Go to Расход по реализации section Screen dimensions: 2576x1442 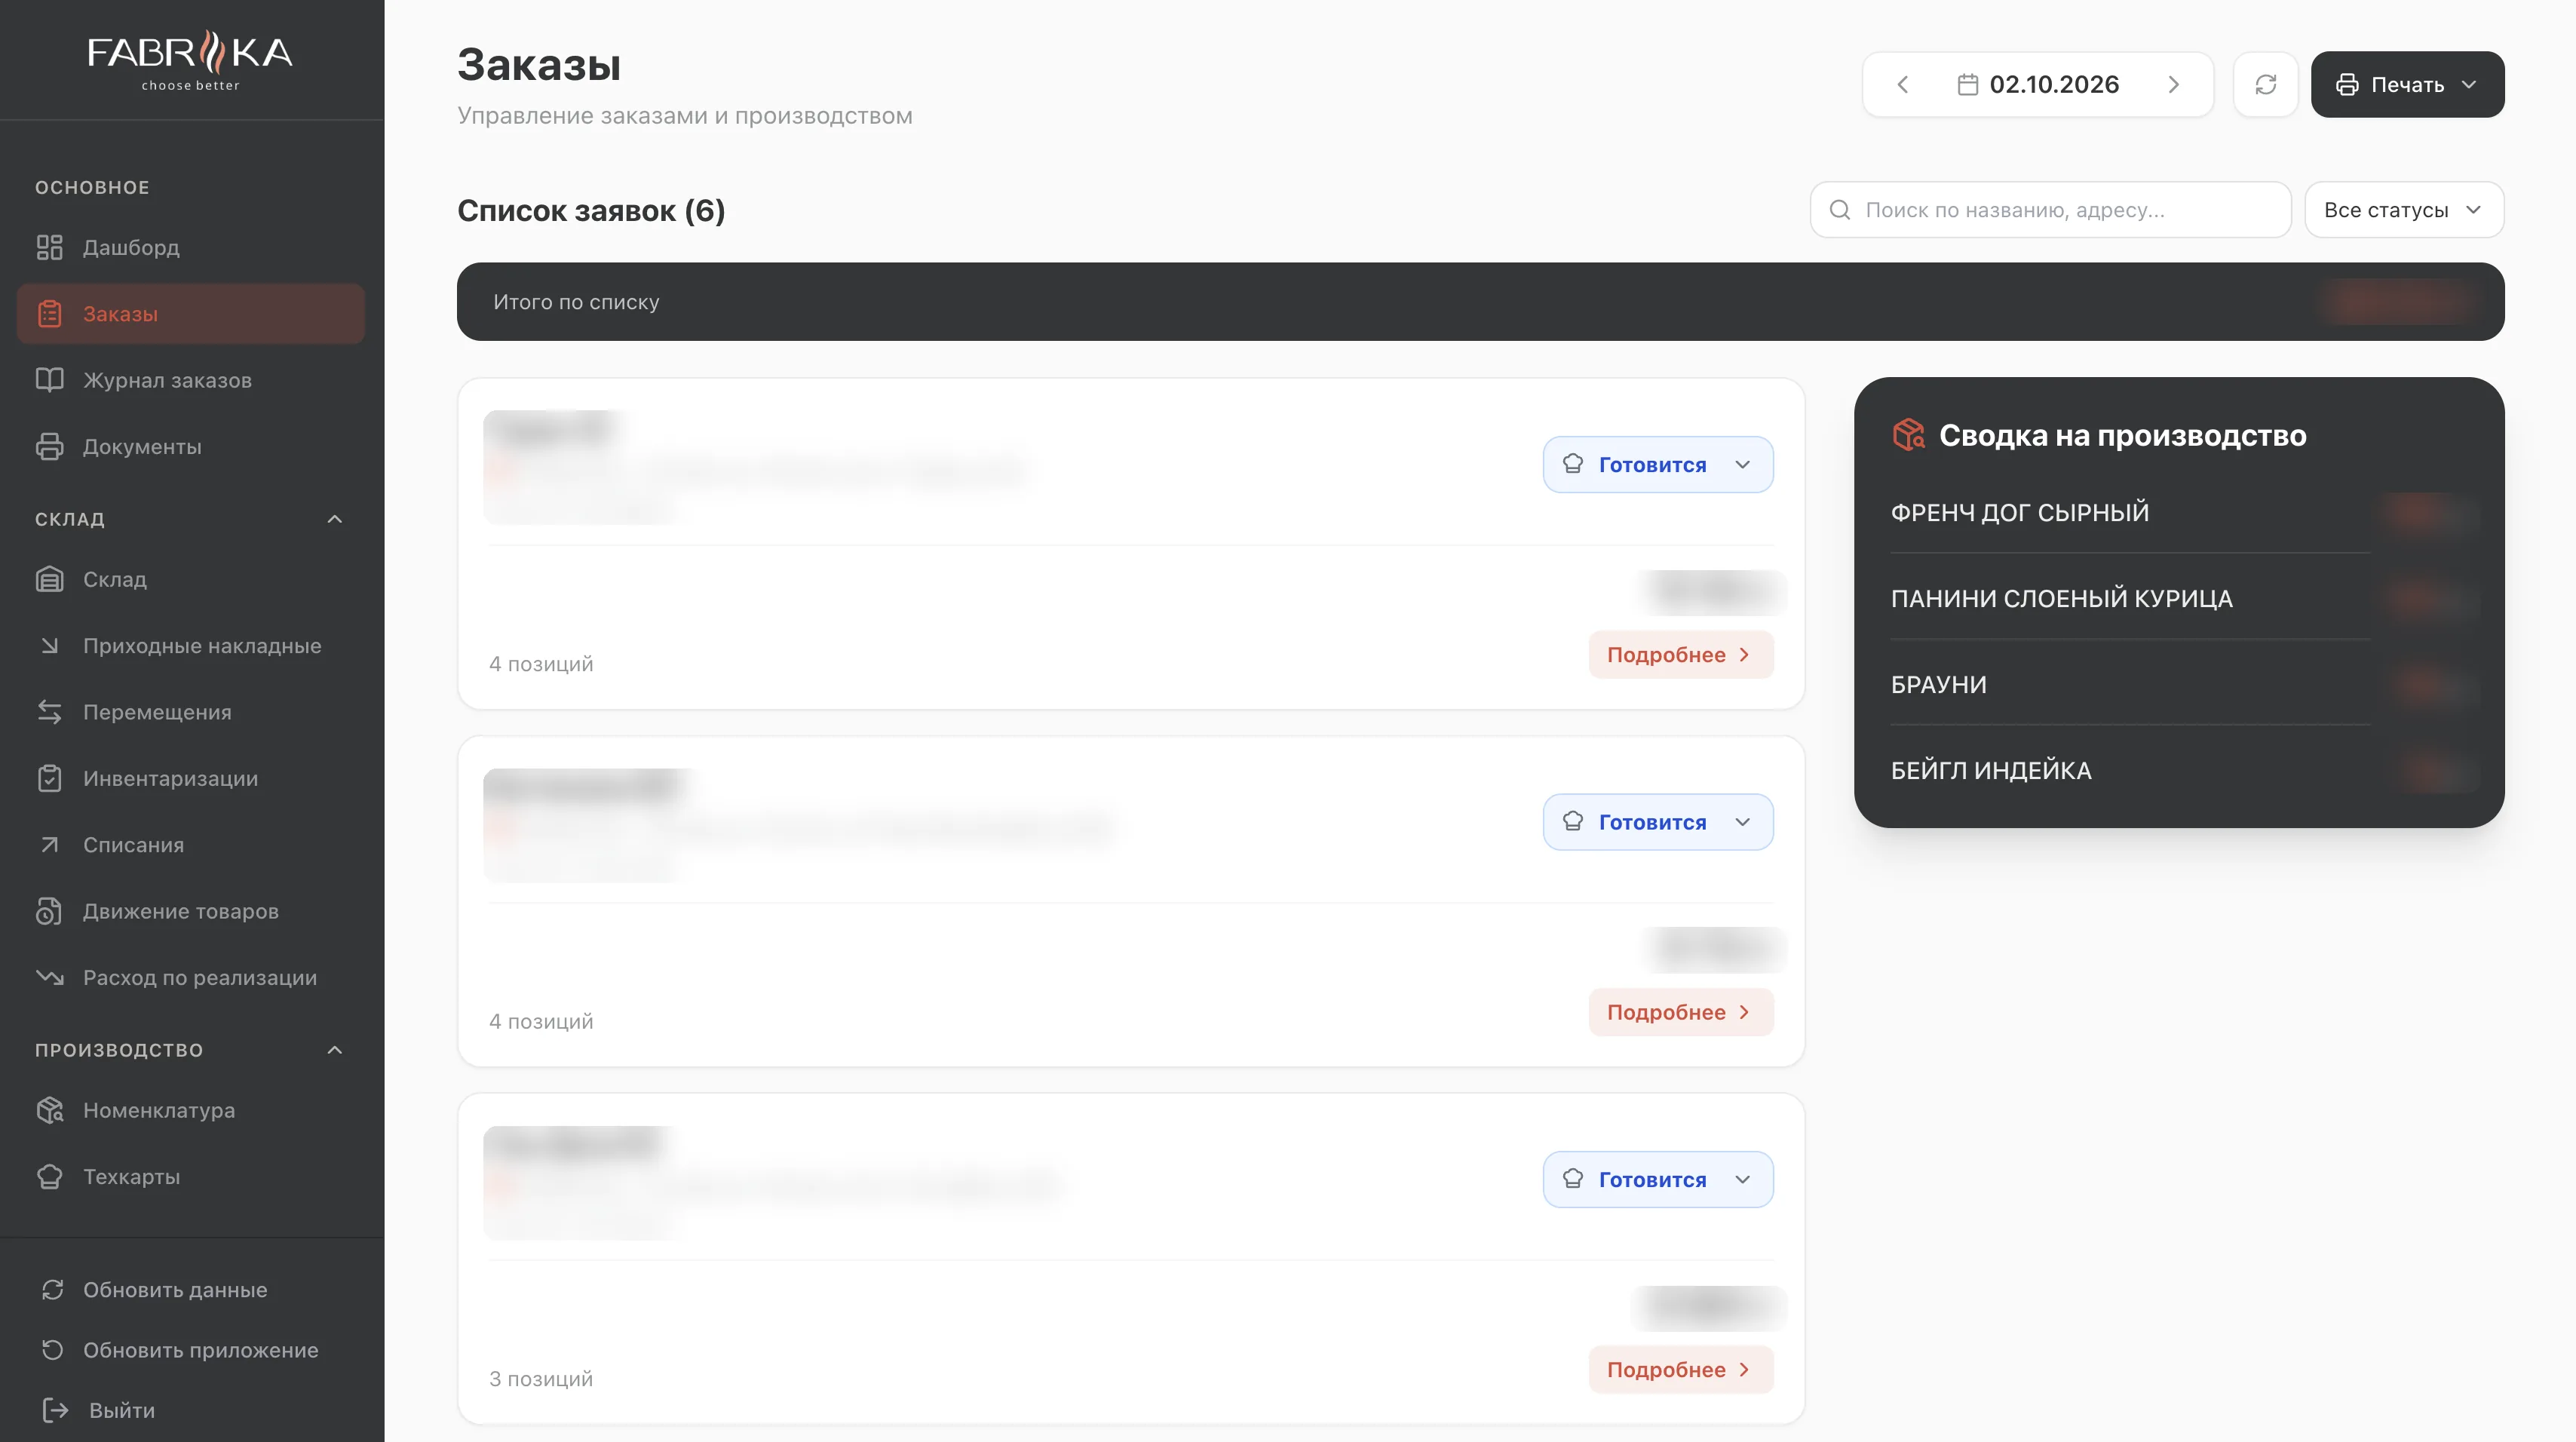click(x=190, y=977)
